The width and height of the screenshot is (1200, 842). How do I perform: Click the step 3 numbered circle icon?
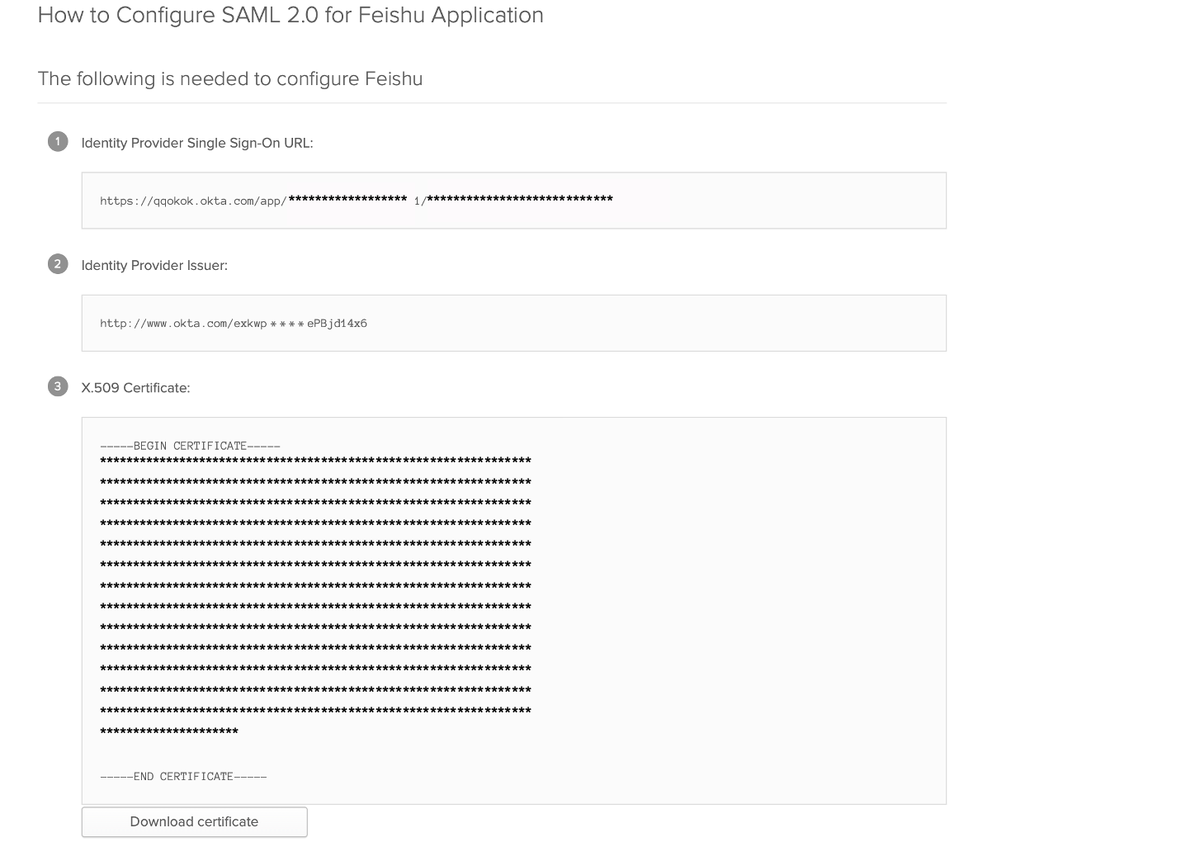point(57,386)
